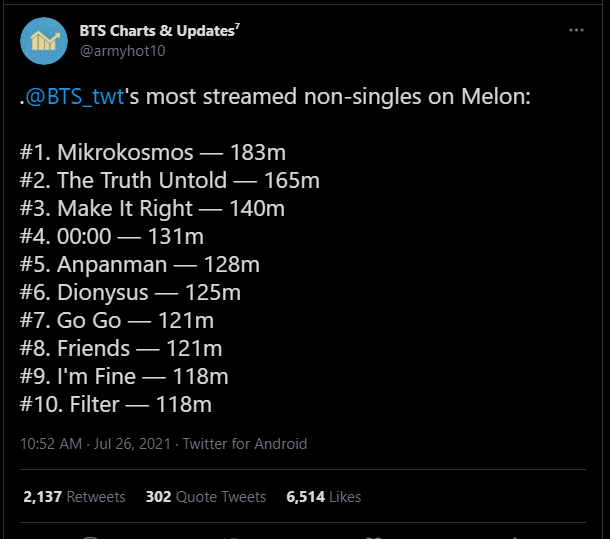610x539 pixels.
Task: Click the 10:52 AM Jul 26, 2021 timestamp
Action: tap(96, 443)
